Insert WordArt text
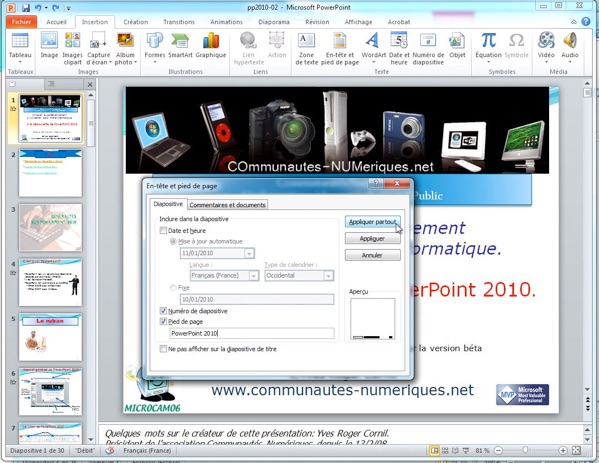Screen dimensions: 599x463 point(374,48)
